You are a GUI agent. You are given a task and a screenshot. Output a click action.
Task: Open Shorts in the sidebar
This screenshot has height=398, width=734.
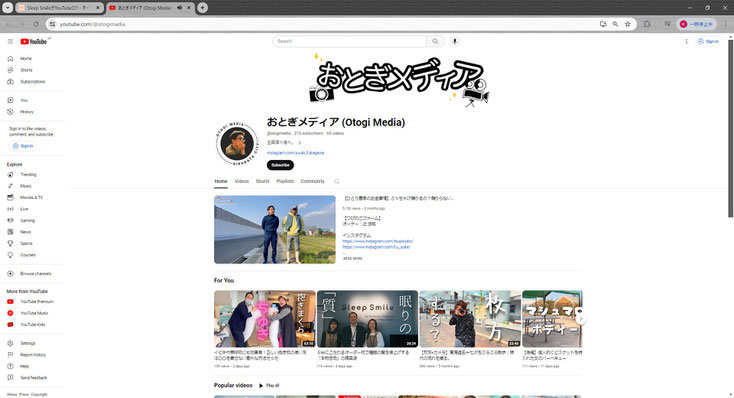(x=26, y=70)
